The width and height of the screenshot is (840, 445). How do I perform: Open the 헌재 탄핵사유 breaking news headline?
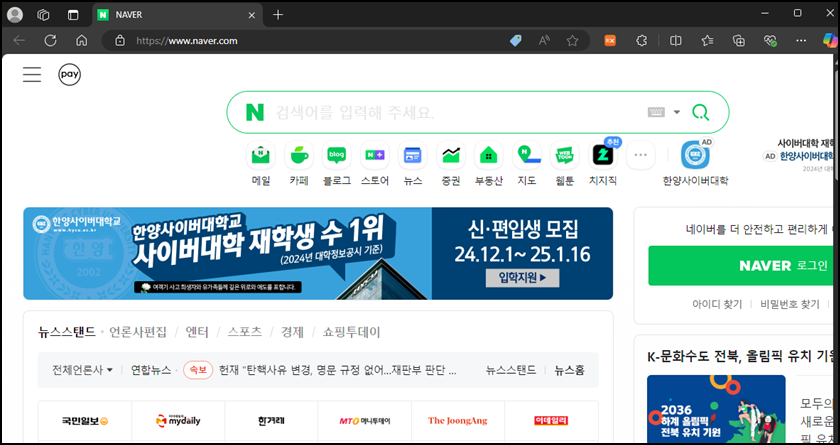pyautogui.click(x=338, y=370)
